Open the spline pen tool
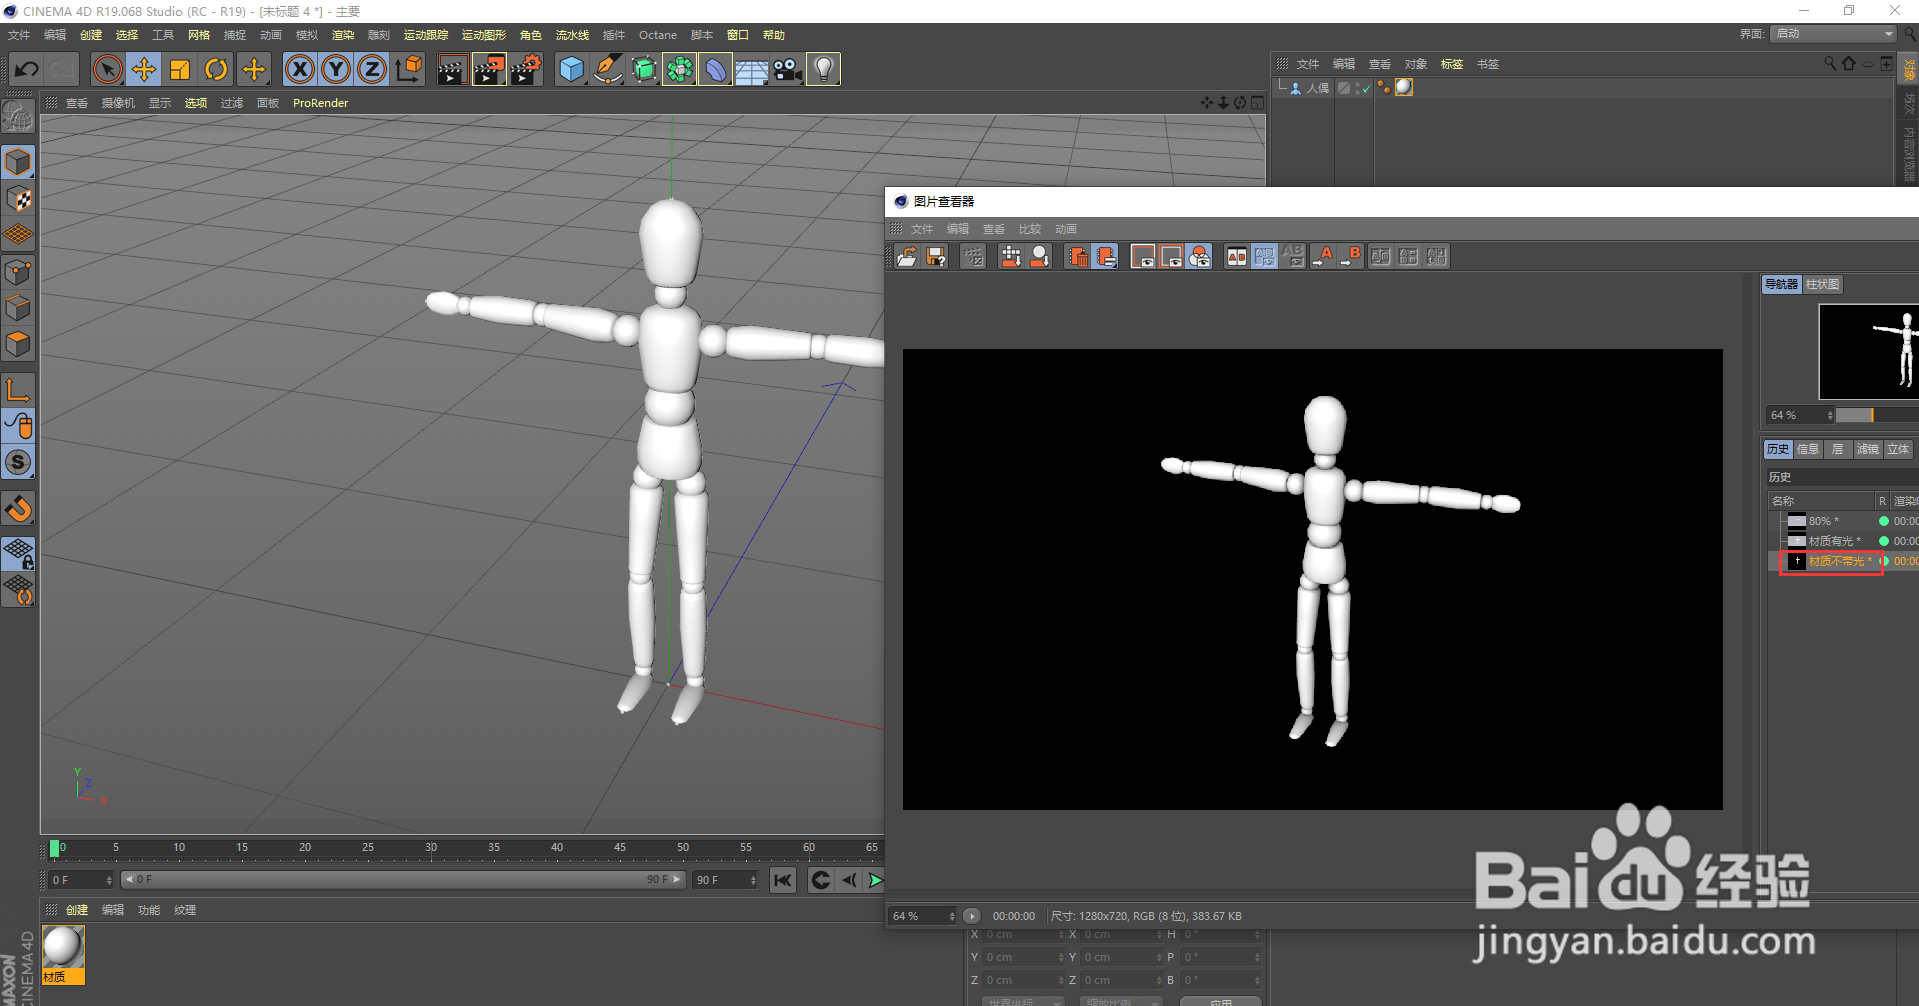1919x1006 pixels. 607,69
